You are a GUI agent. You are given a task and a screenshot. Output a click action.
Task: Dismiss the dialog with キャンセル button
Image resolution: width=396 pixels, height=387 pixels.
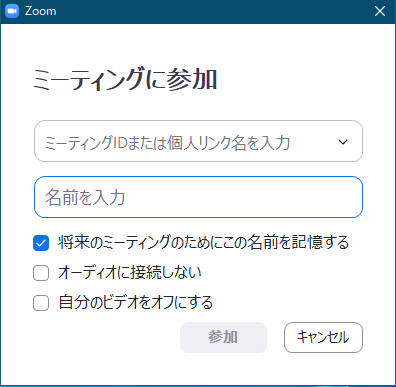323,337
